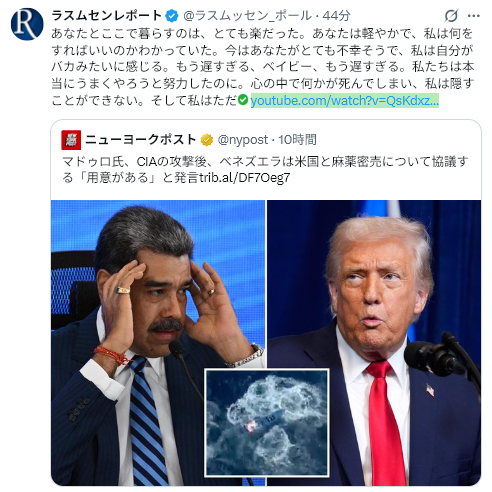Open Grok explain icon on the post
The width and height of the screenshot is (492, 492).
[451, 16]
